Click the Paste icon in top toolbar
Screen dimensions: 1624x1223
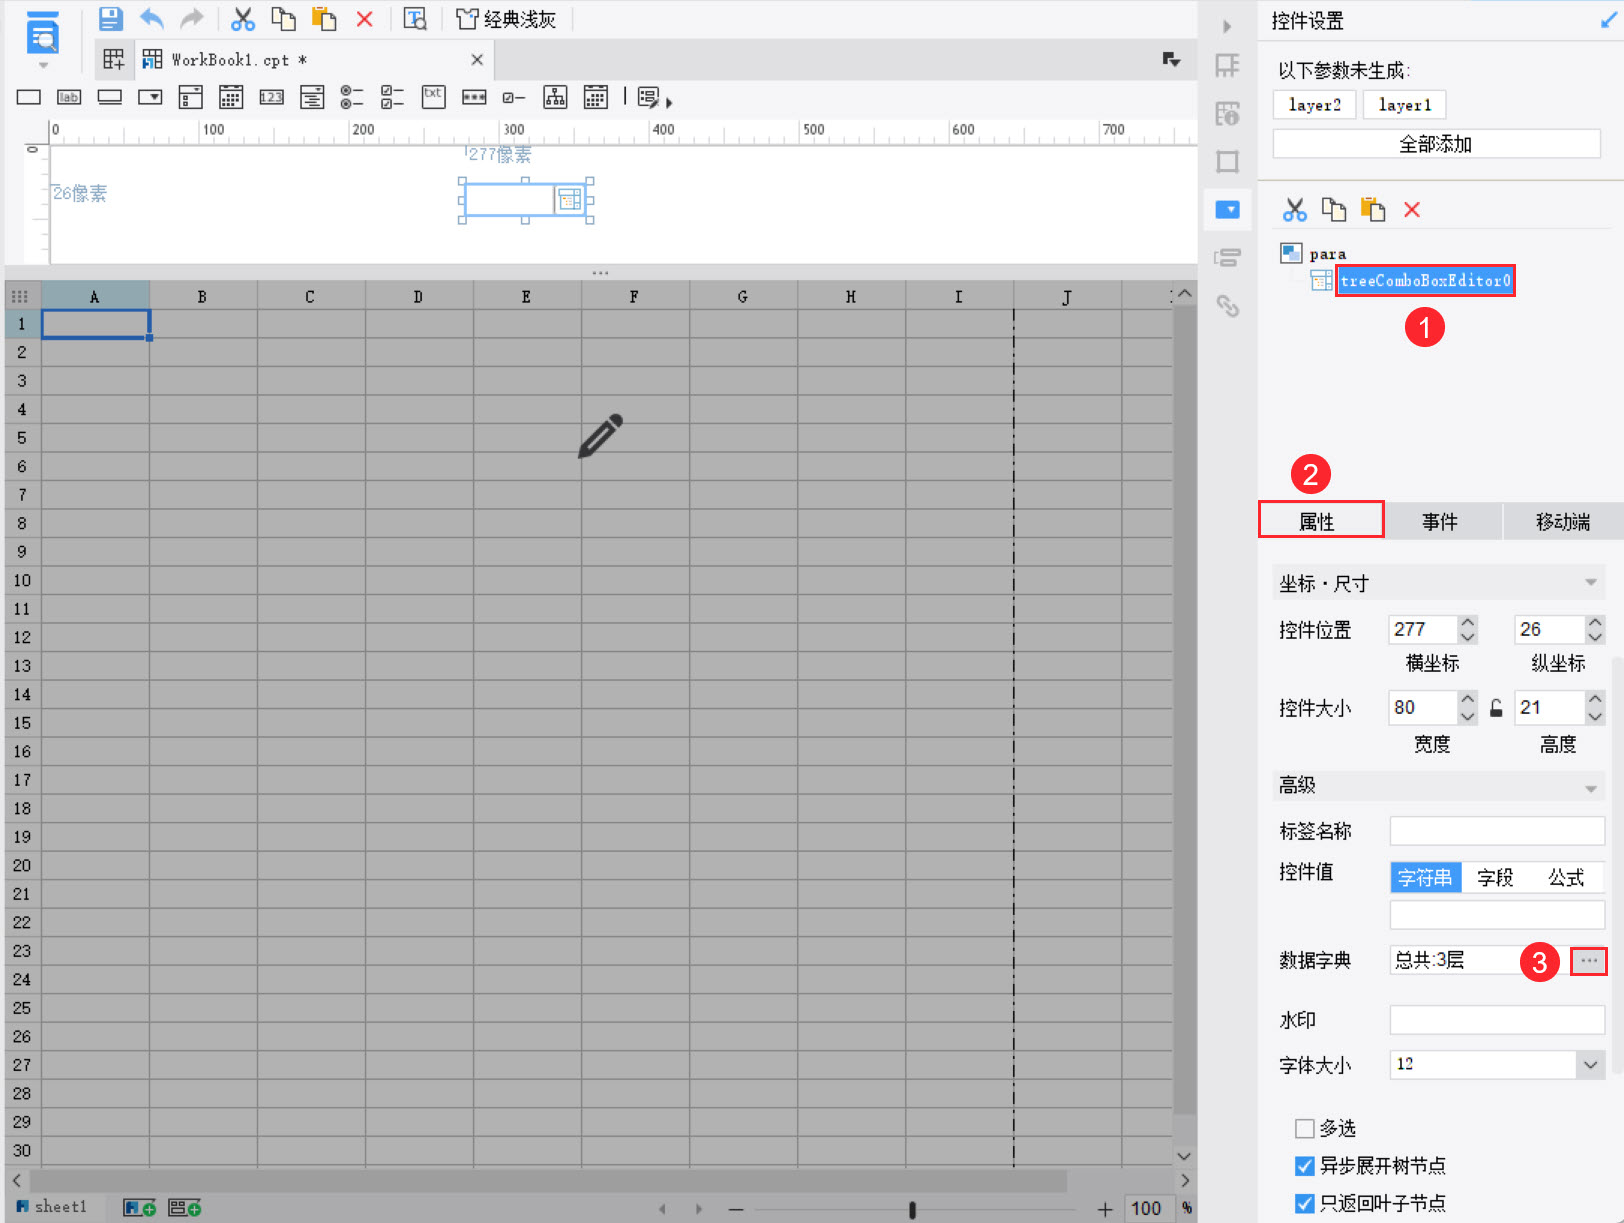click(324, 18)
